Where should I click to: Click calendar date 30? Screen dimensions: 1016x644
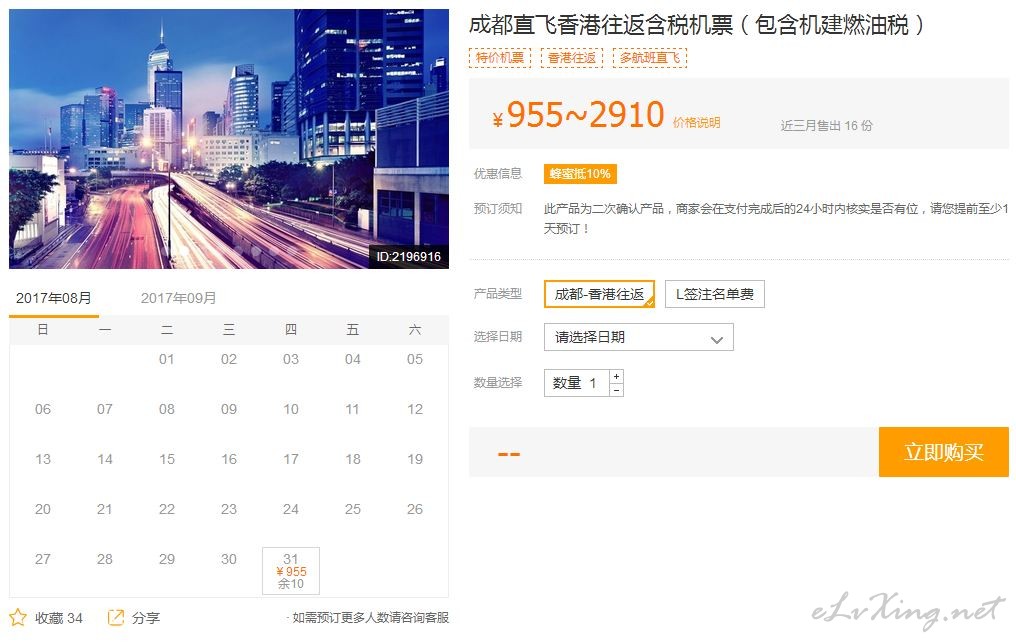pos(229,558)
